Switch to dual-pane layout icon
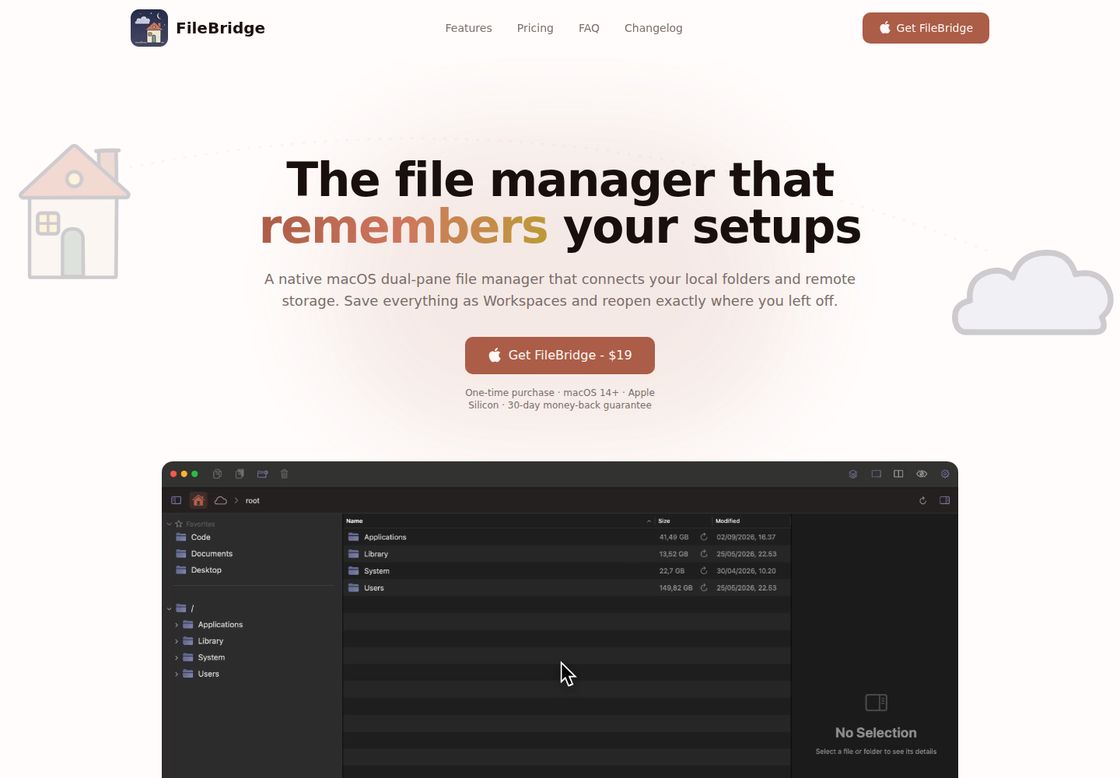Viewport: 1120px width, 778px height. pyautogui.click(x=899, y=474)
